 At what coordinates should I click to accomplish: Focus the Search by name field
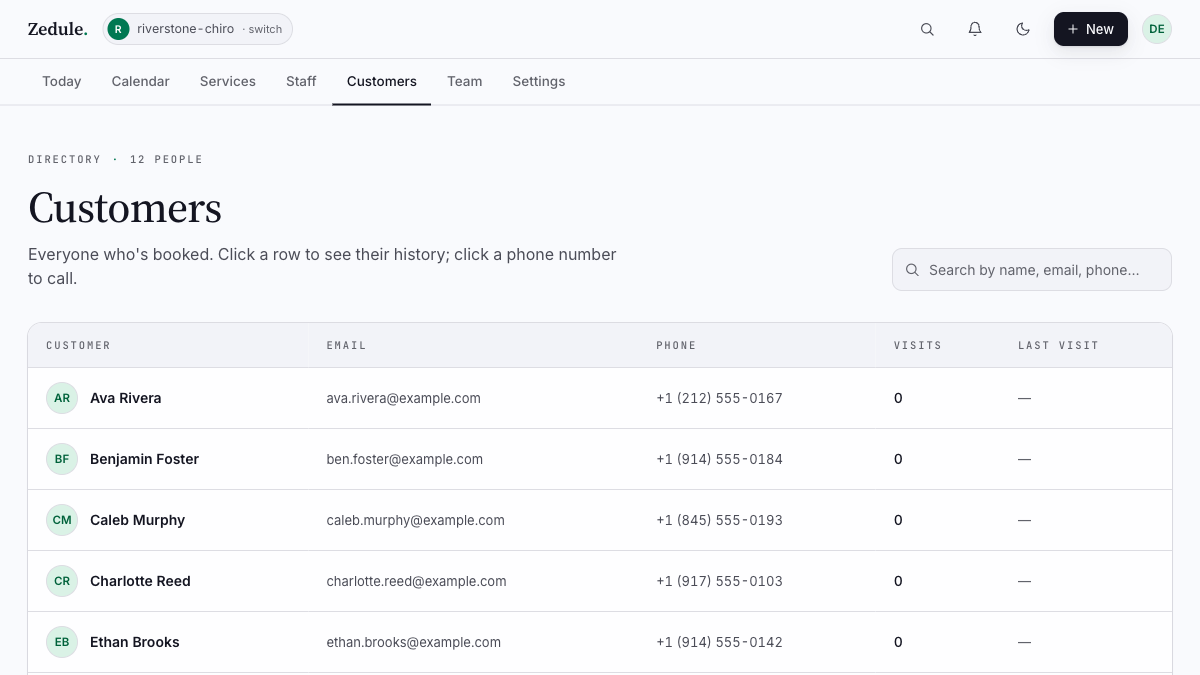point(1032,270)
